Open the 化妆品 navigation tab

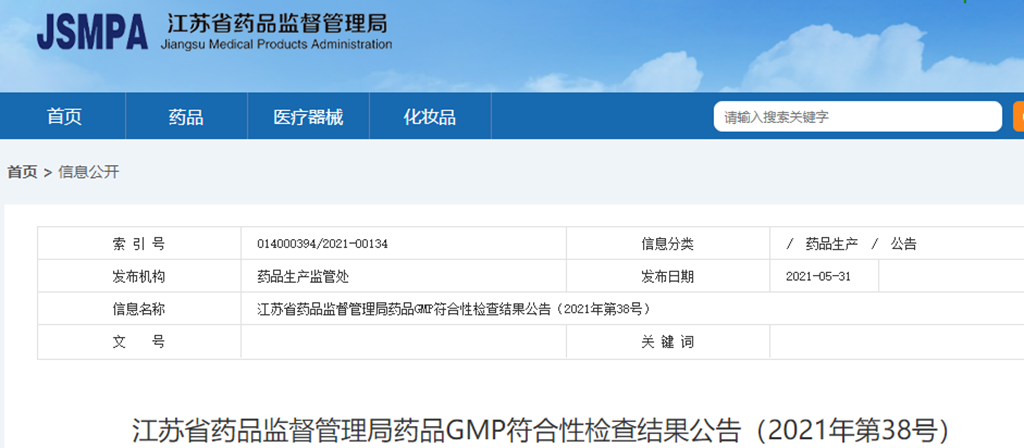click(430, 117)
